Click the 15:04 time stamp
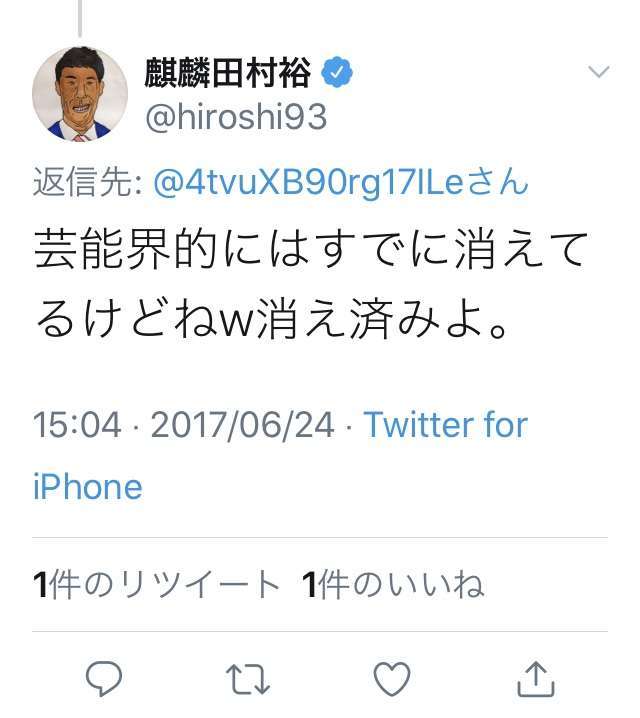 point(77,424)
